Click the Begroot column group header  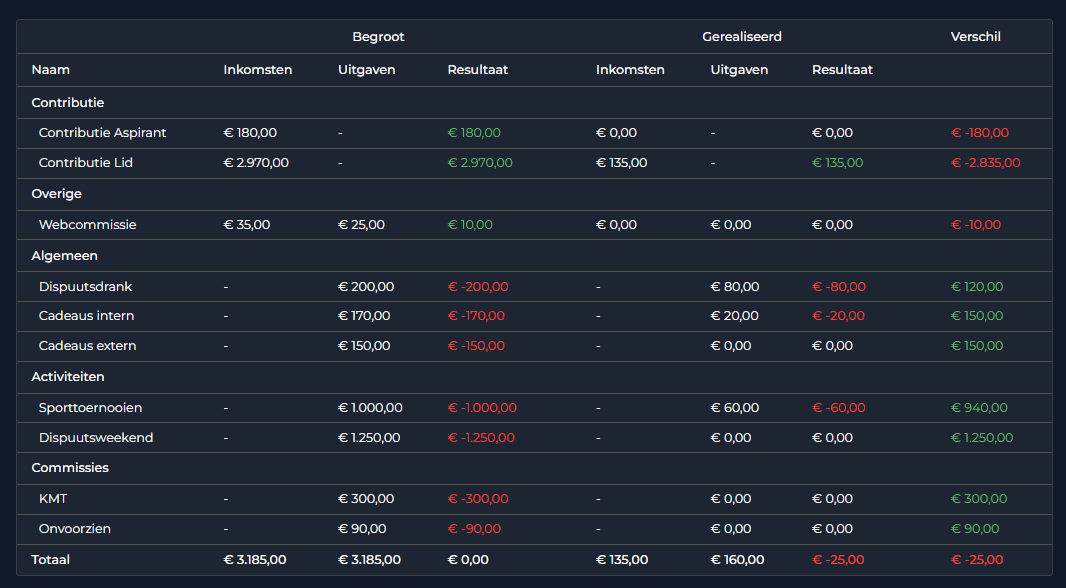pyautogui.click(x=378, y=37)
